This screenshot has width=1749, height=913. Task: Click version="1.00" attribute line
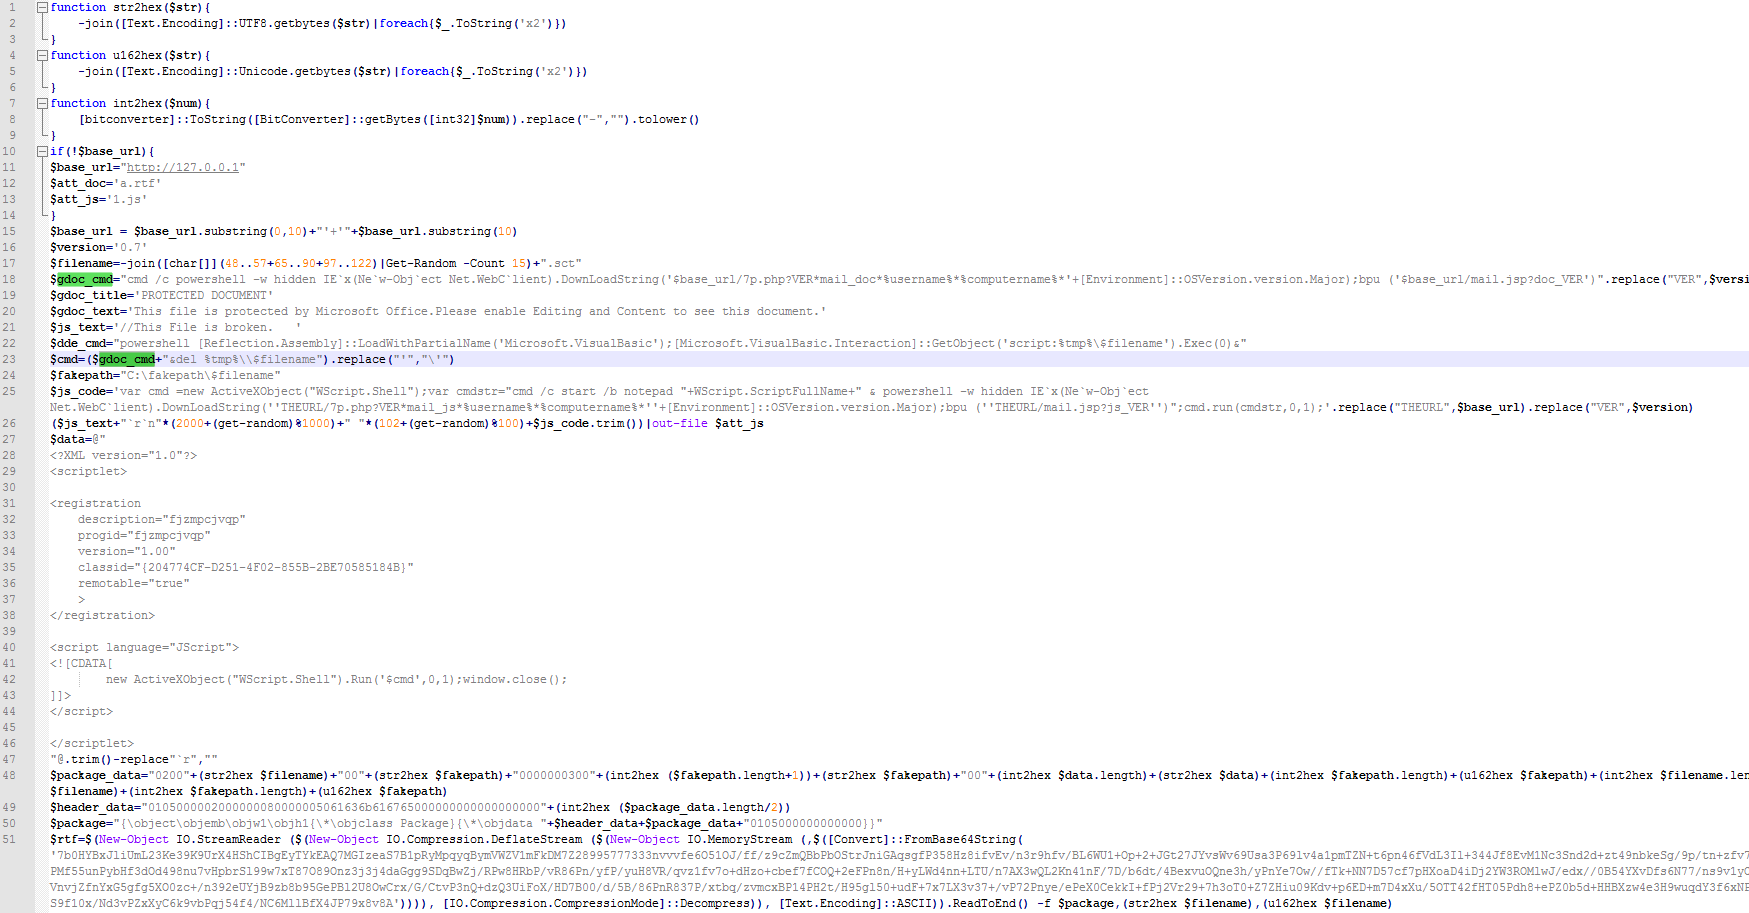pyautogui.click(x=127, y=551)
